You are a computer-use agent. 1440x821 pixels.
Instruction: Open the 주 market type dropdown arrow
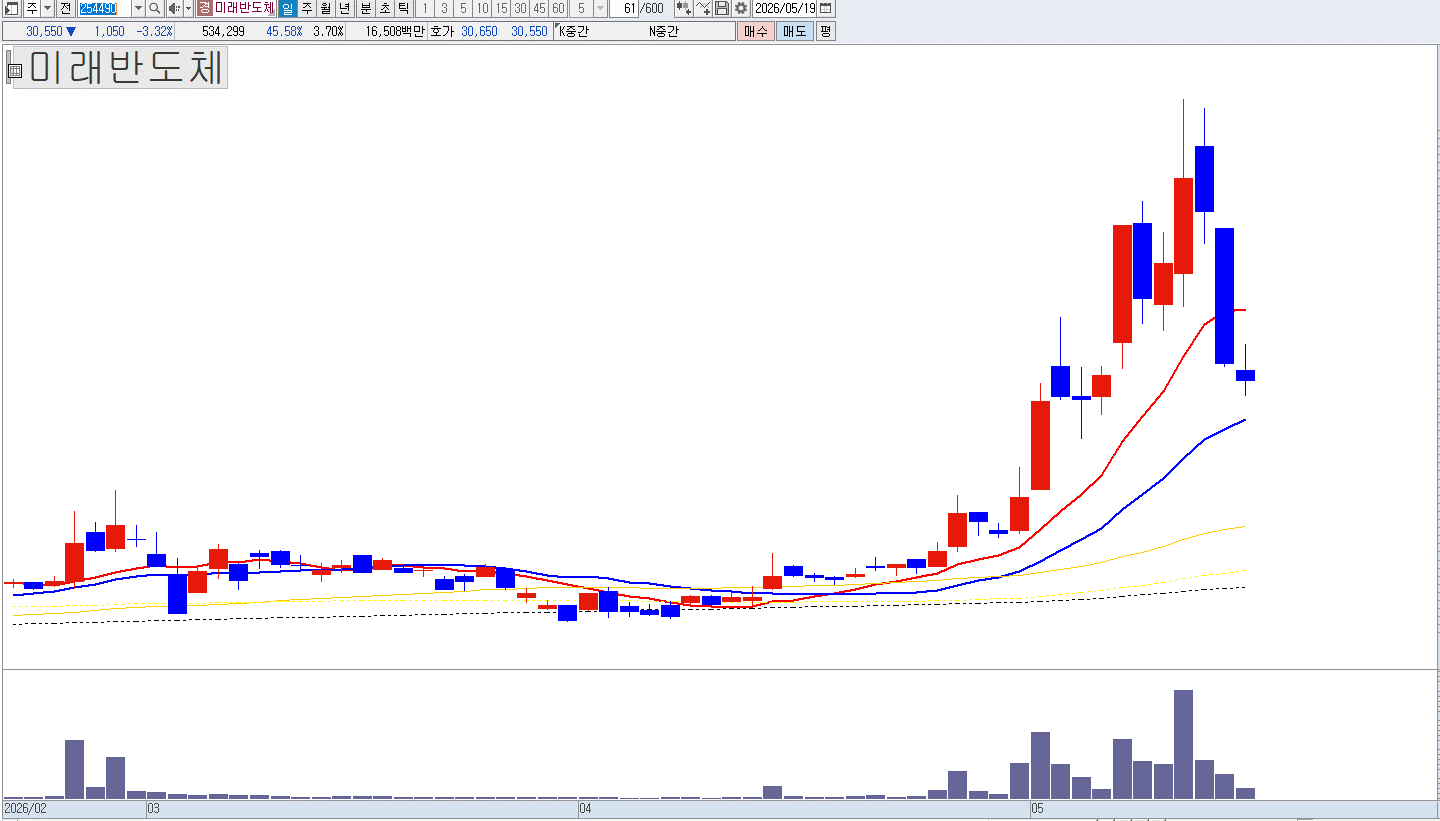pyautogui.click(x=47, y=8)
